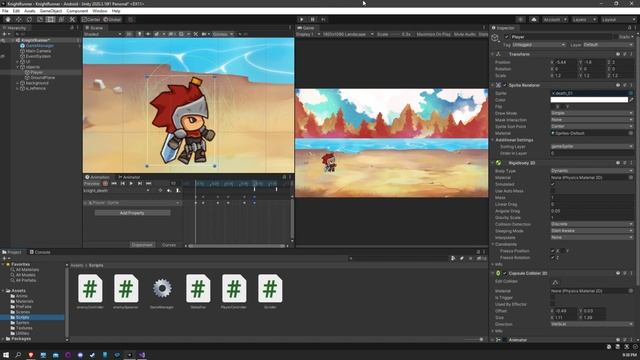The width and height of the screenshot is (640, 360).
Task: Select the Scale tool in toolbar
Action: (40, 20)
